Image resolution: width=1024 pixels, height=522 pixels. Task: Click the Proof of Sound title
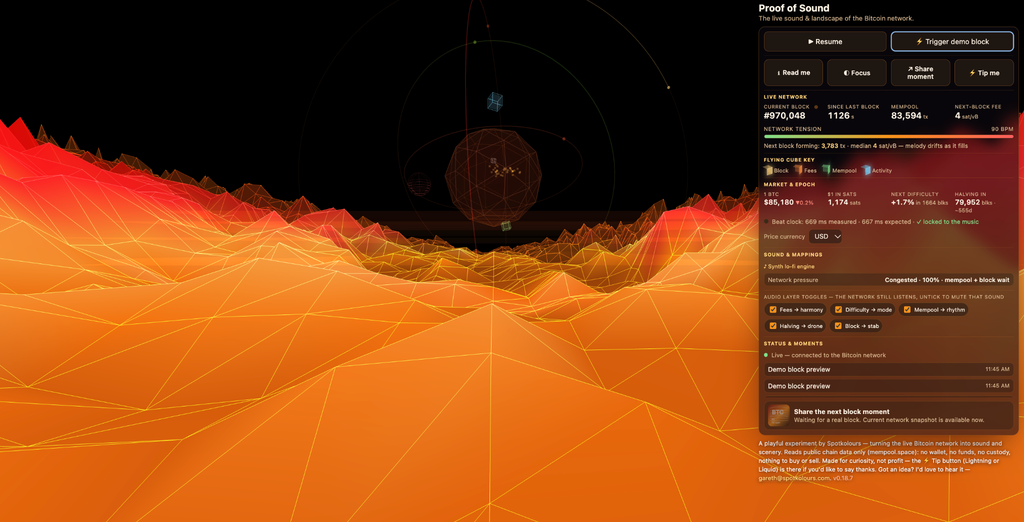pos(793,8)
